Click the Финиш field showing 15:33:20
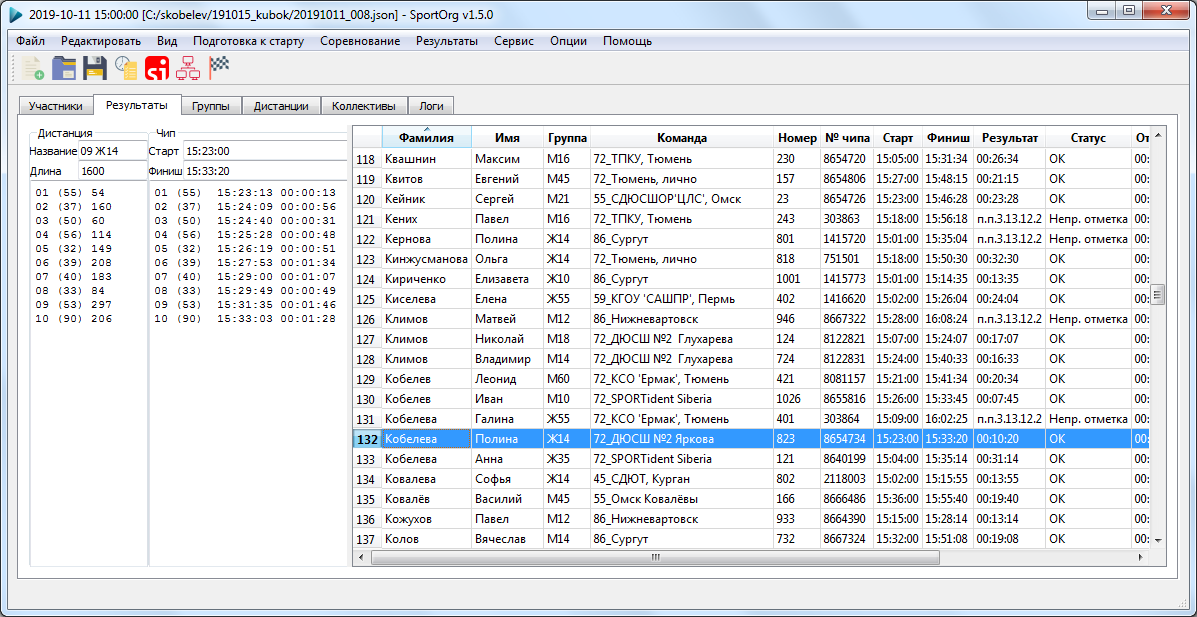 264,171
